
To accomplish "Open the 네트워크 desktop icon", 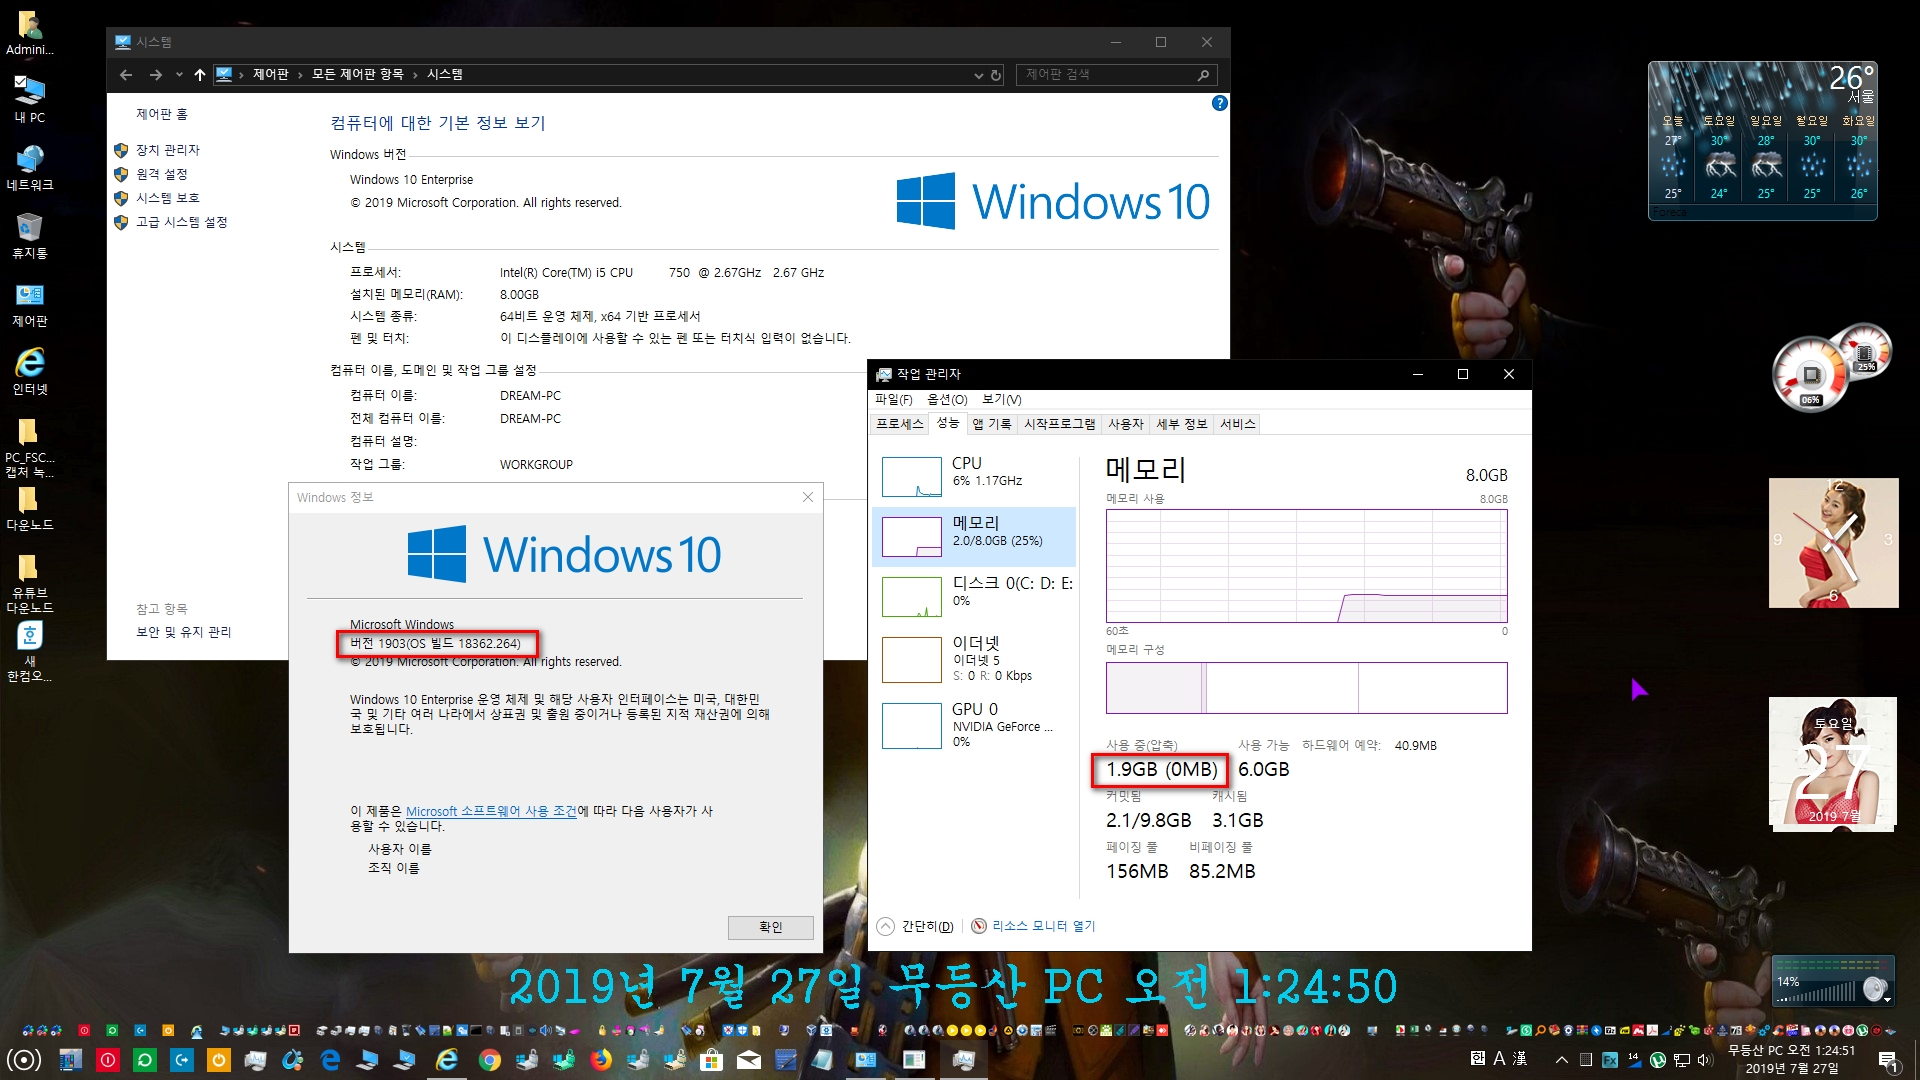I will coord(29,167).
